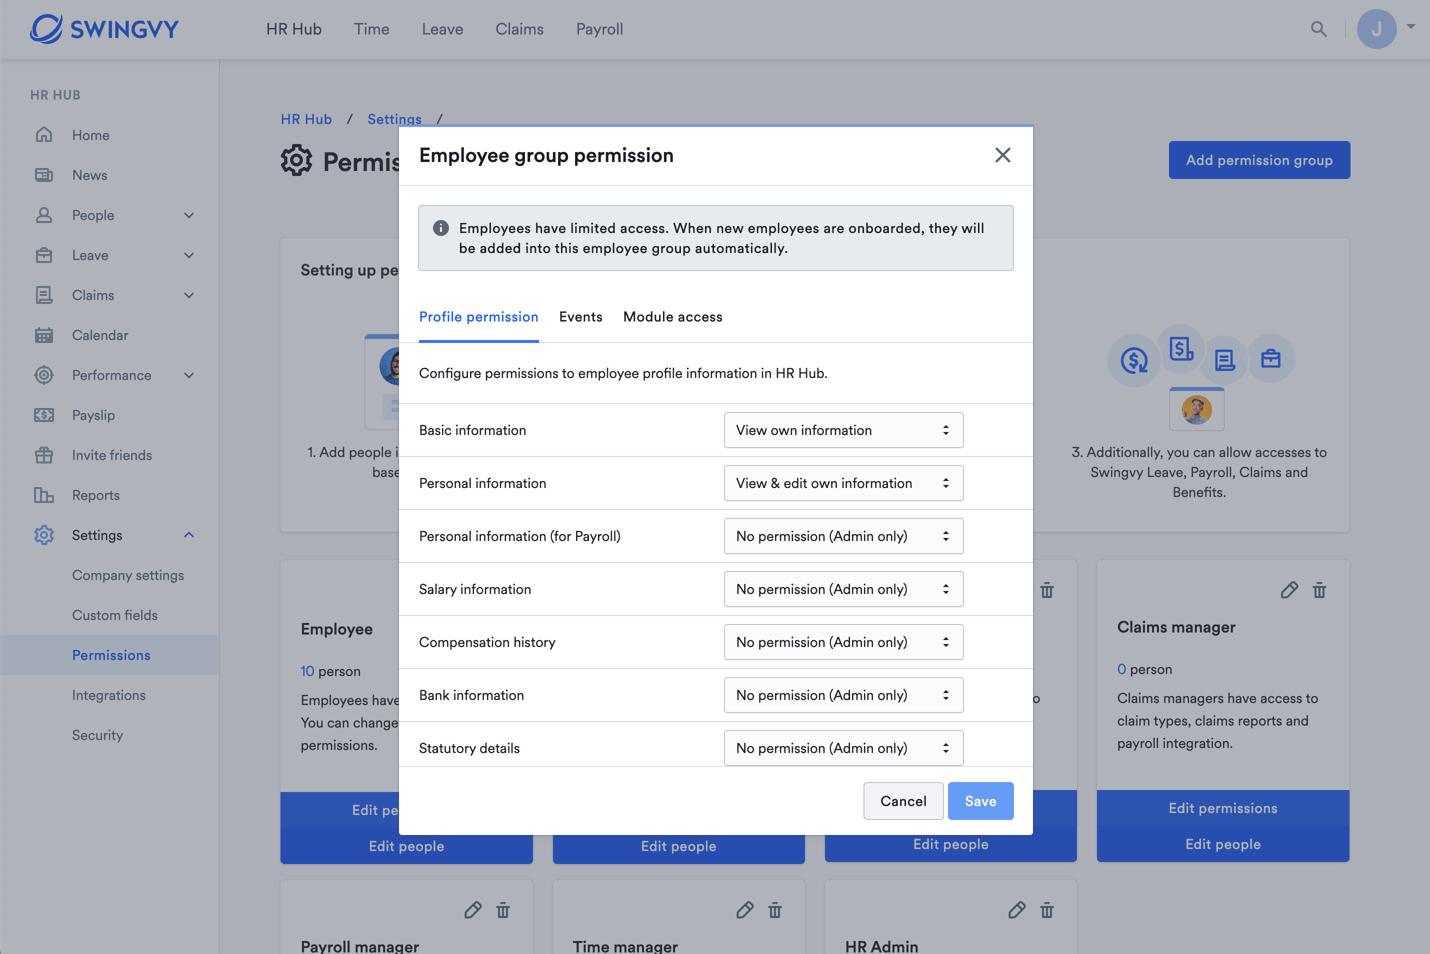Collapse the Settings sidebar section
The width and height of the screenshot is (1430, 954).
point(189,535)
